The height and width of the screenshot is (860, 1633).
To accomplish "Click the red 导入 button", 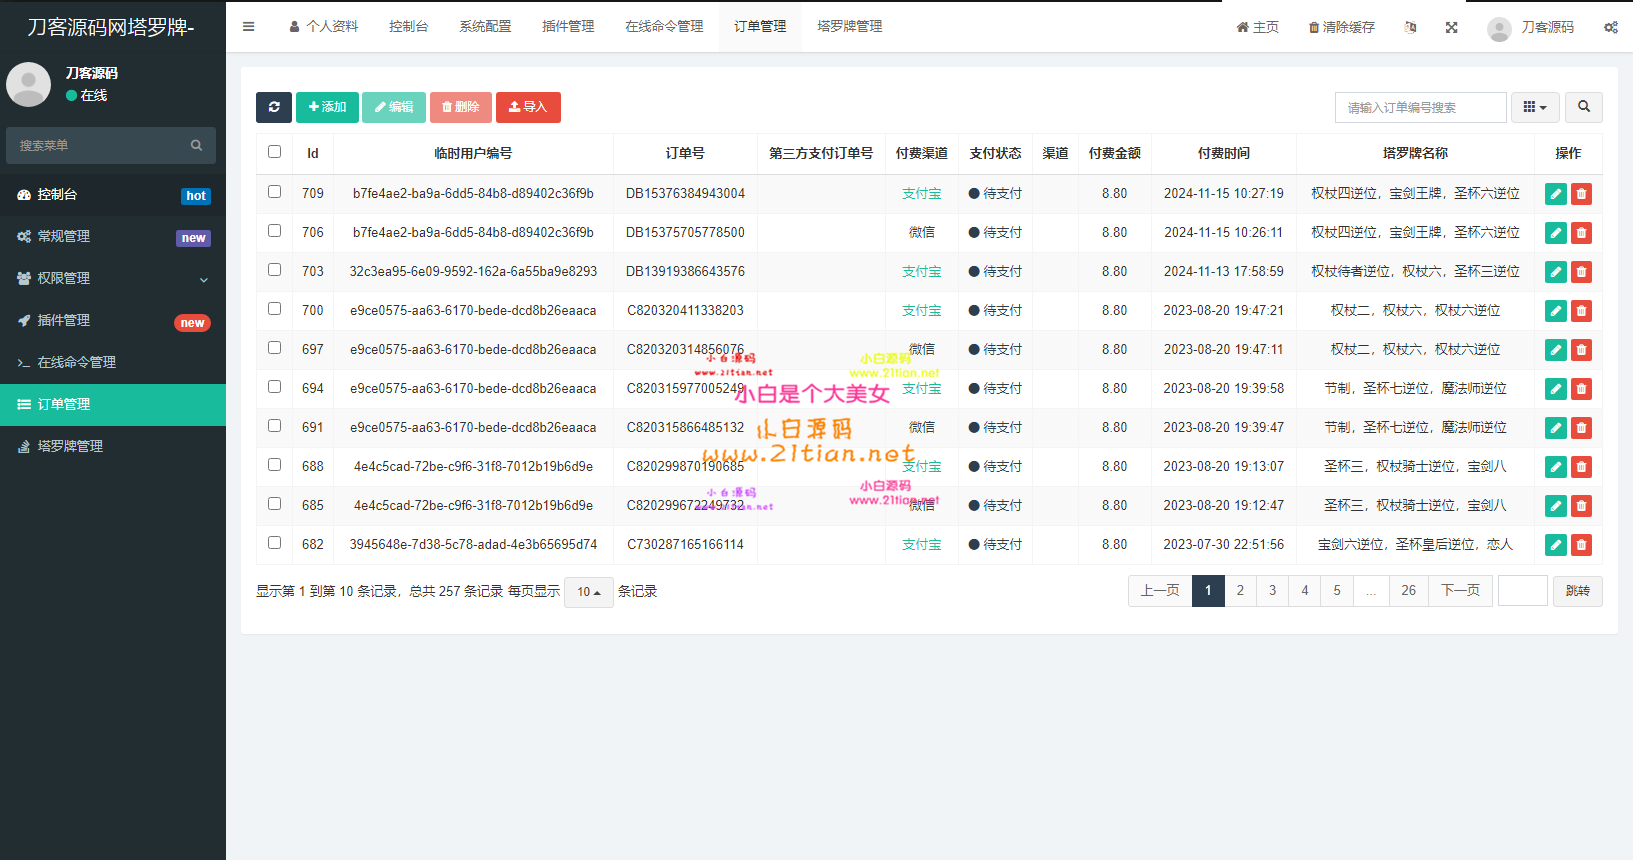I will point(528,107).
